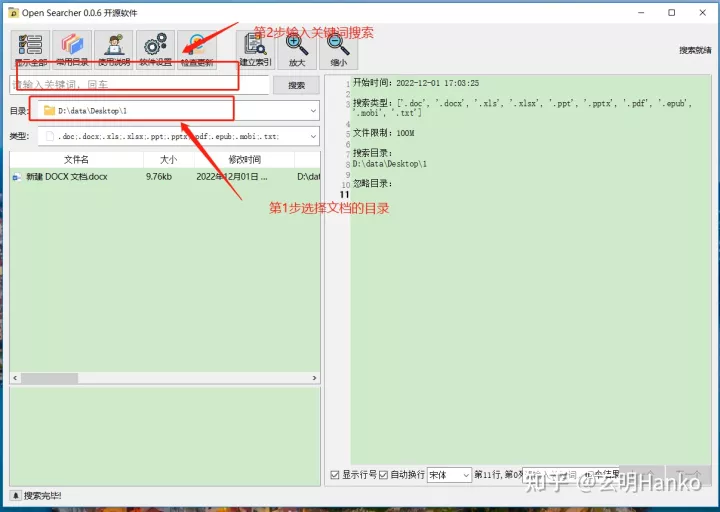
Task: Click the 缩小 zoom out magnifier
Action: [x=338, y=50]
